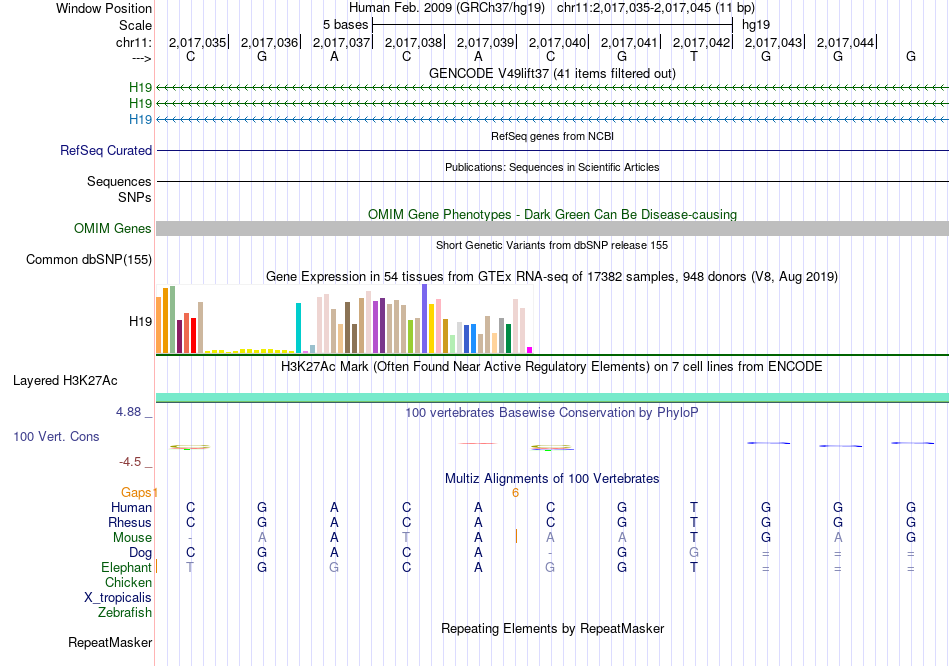The image size is (950, 666).
Task: Click the GTEx Gene Expression track title
Action: click(x=552, y=276)
